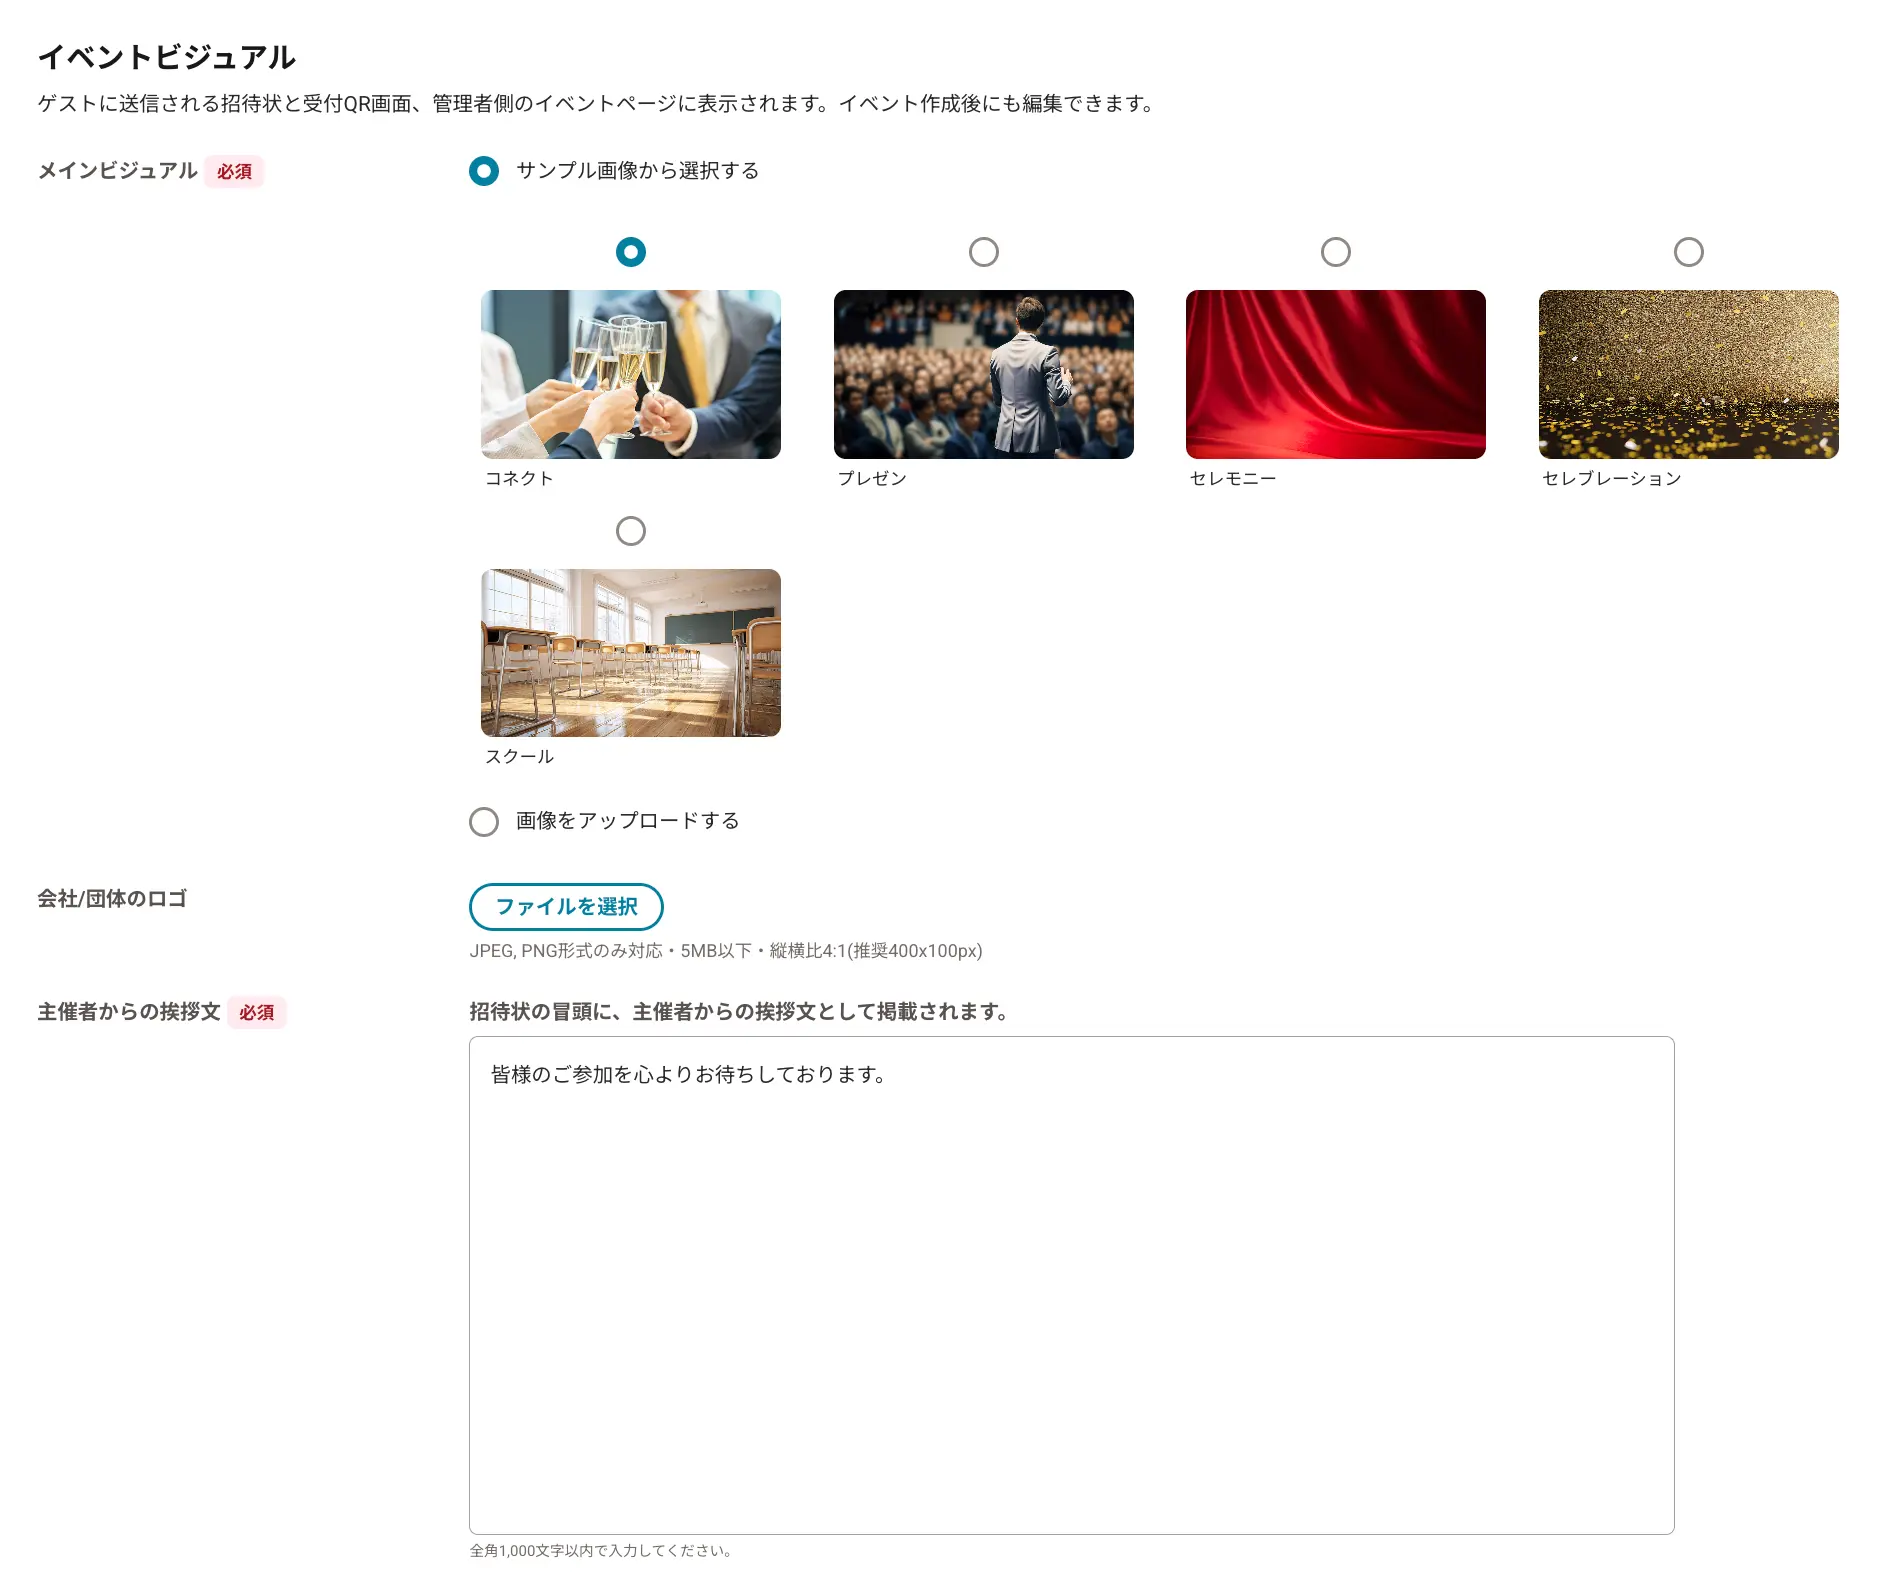Screen dimensions: 1884x1580
Task: Click the コネクト caption text
Action: pos(519,478)
